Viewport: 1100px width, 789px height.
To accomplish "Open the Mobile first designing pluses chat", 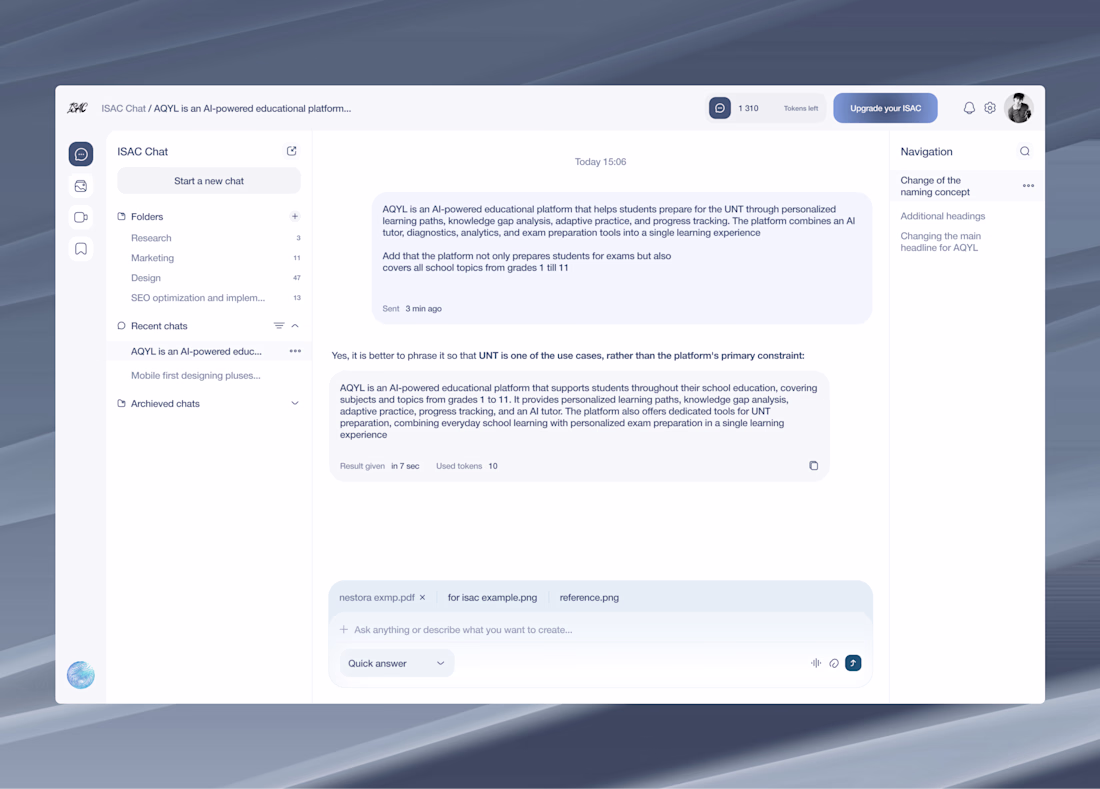I will 196,376.
